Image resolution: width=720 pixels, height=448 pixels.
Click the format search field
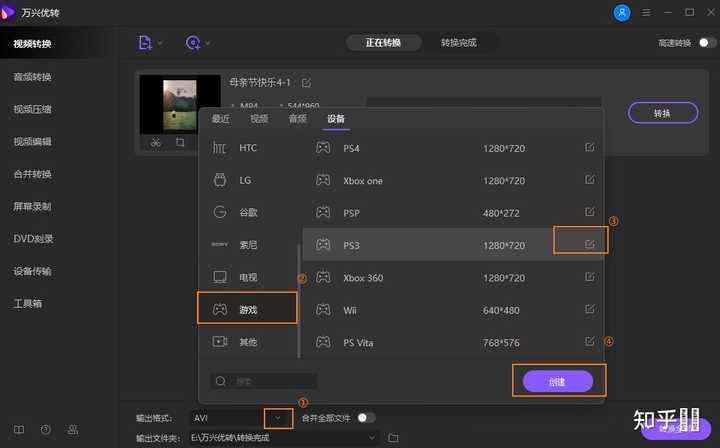(x=264, y=381)
